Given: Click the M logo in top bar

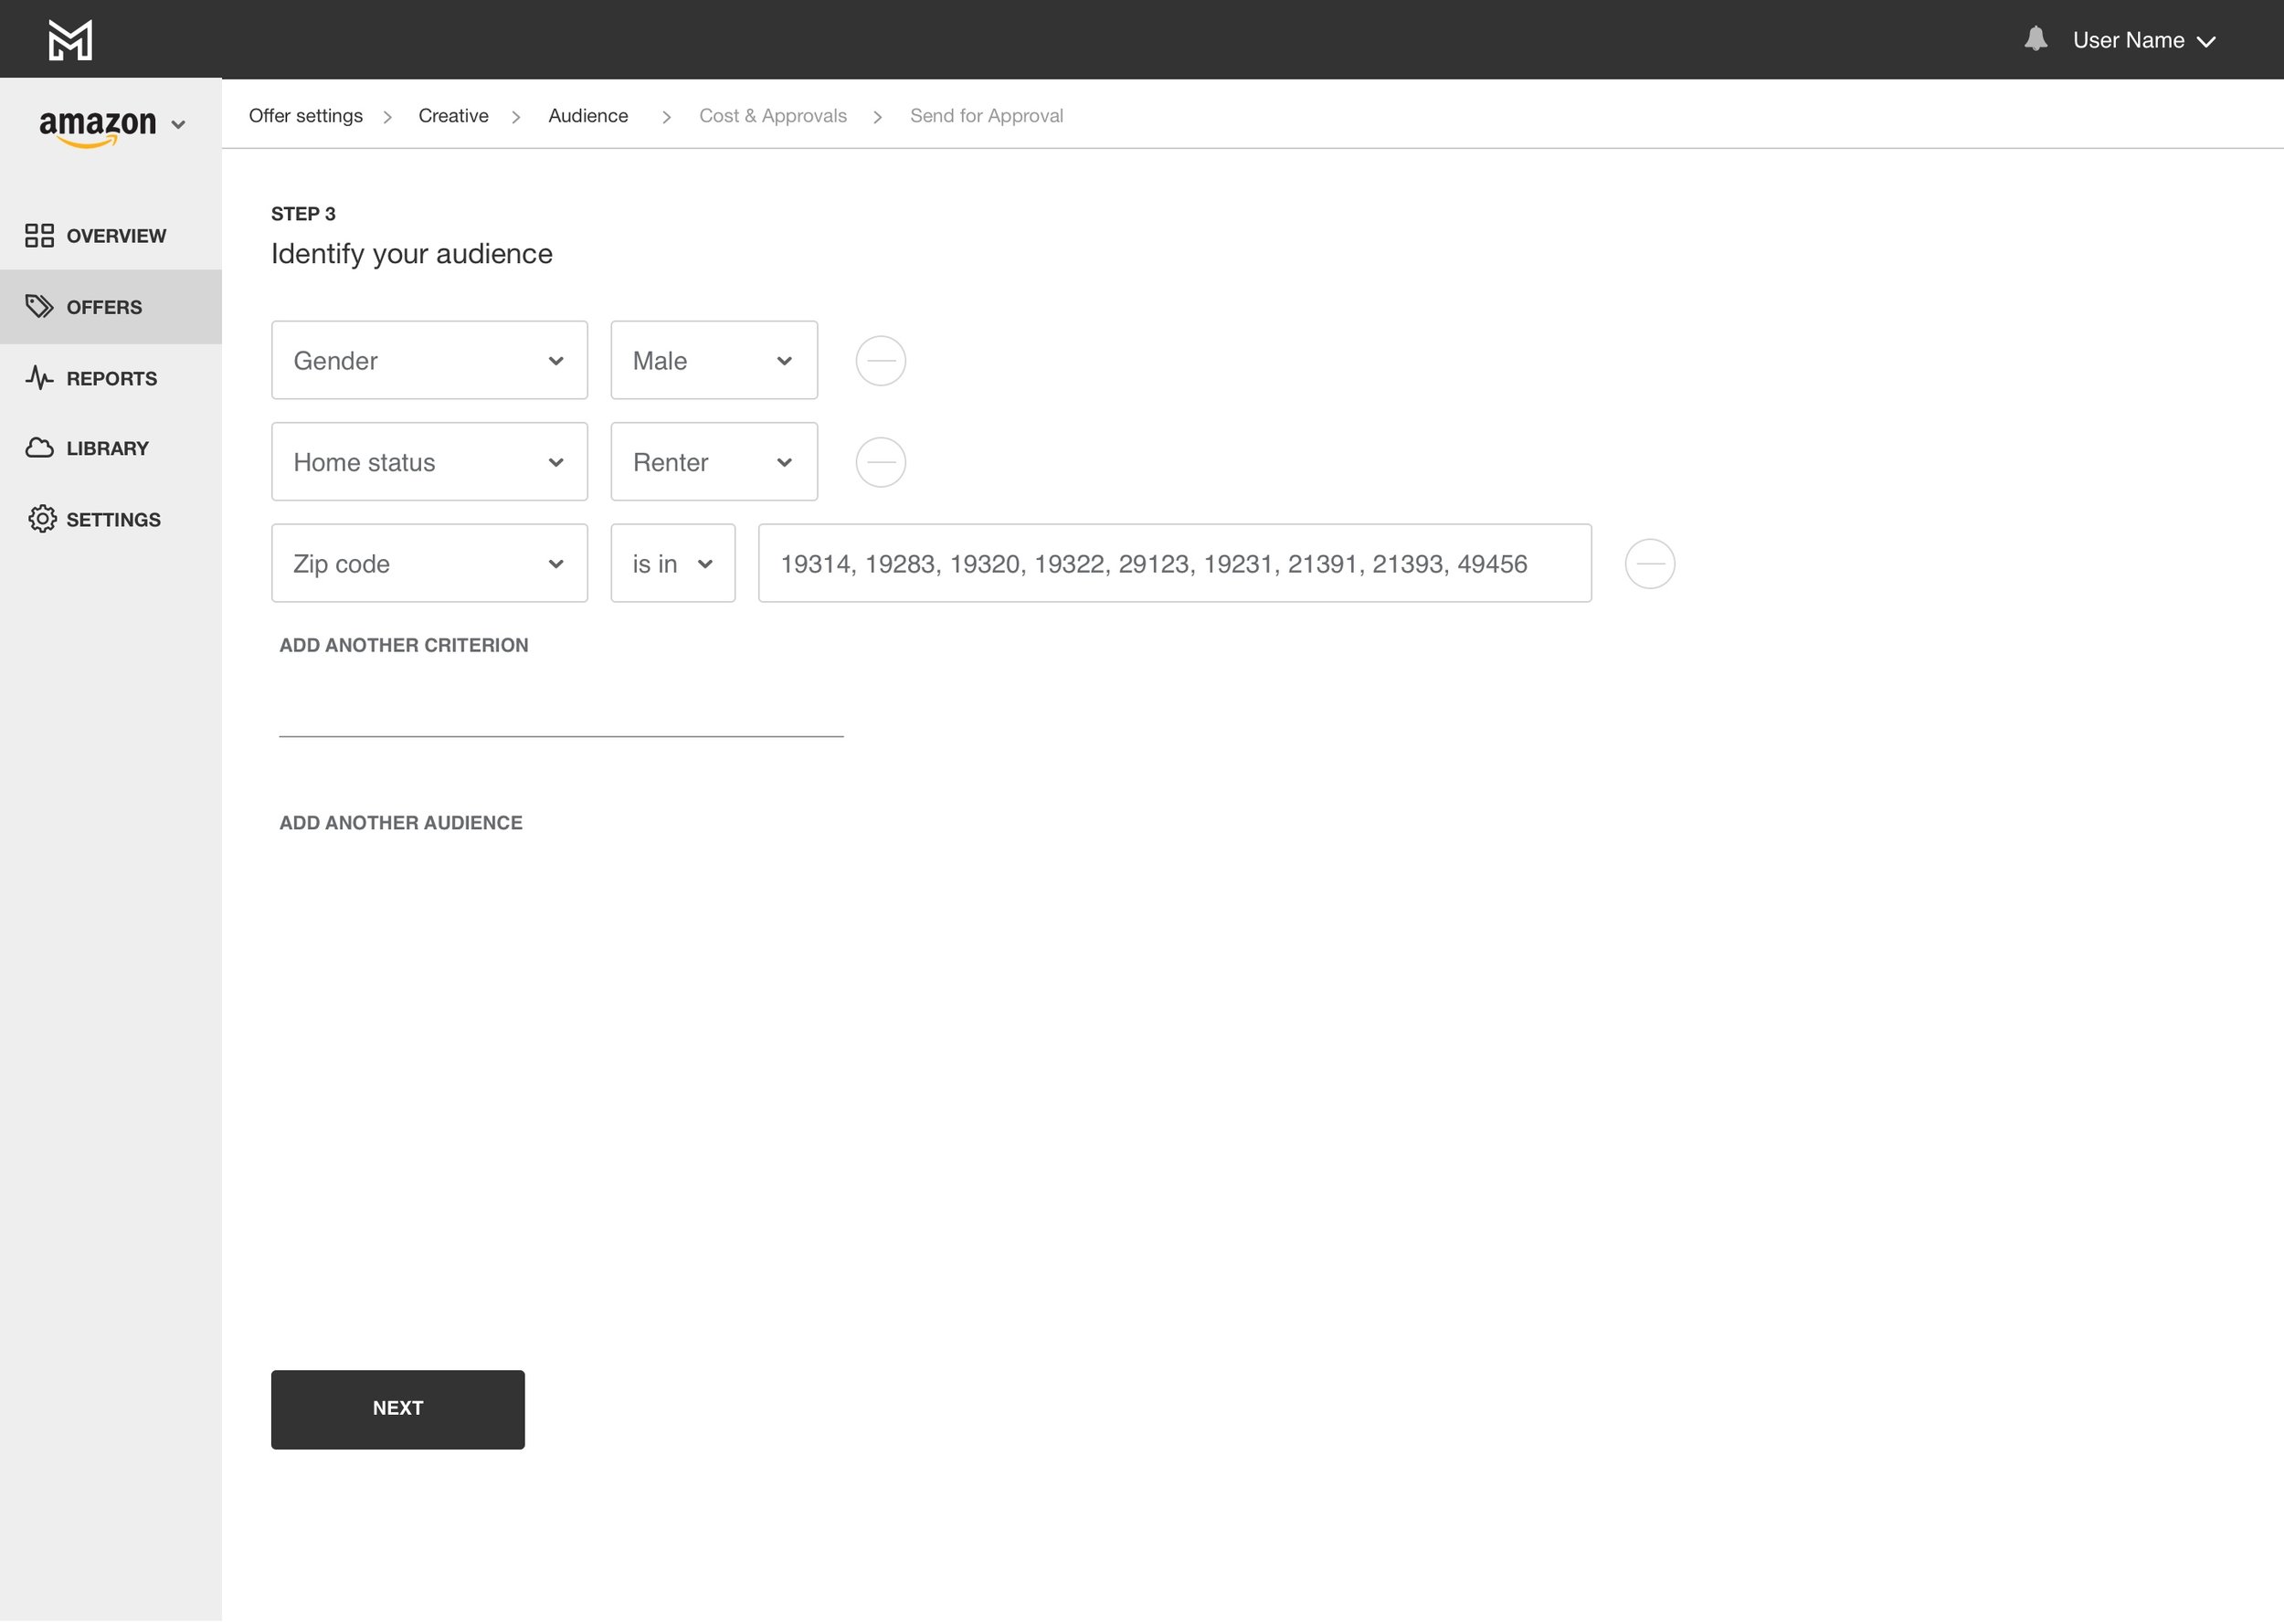Looking at the screenshot, I should pos(70,40).
